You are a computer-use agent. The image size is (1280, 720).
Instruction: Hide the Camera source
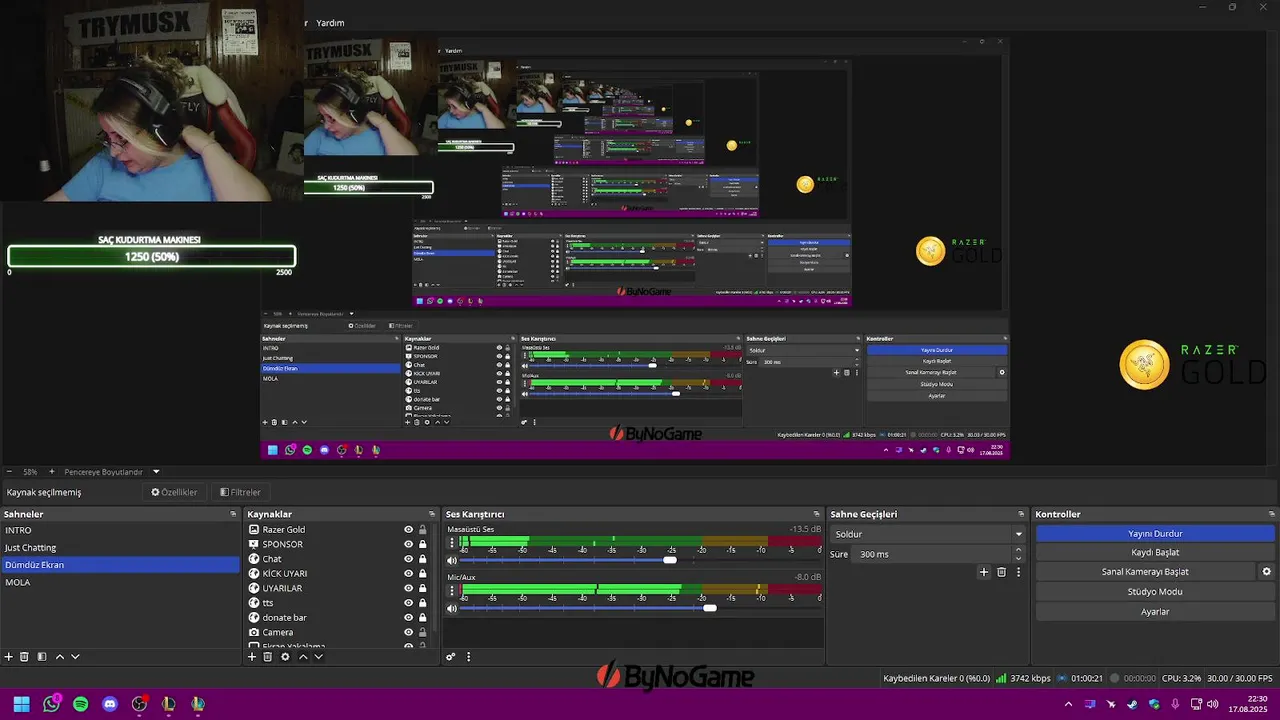408,632
